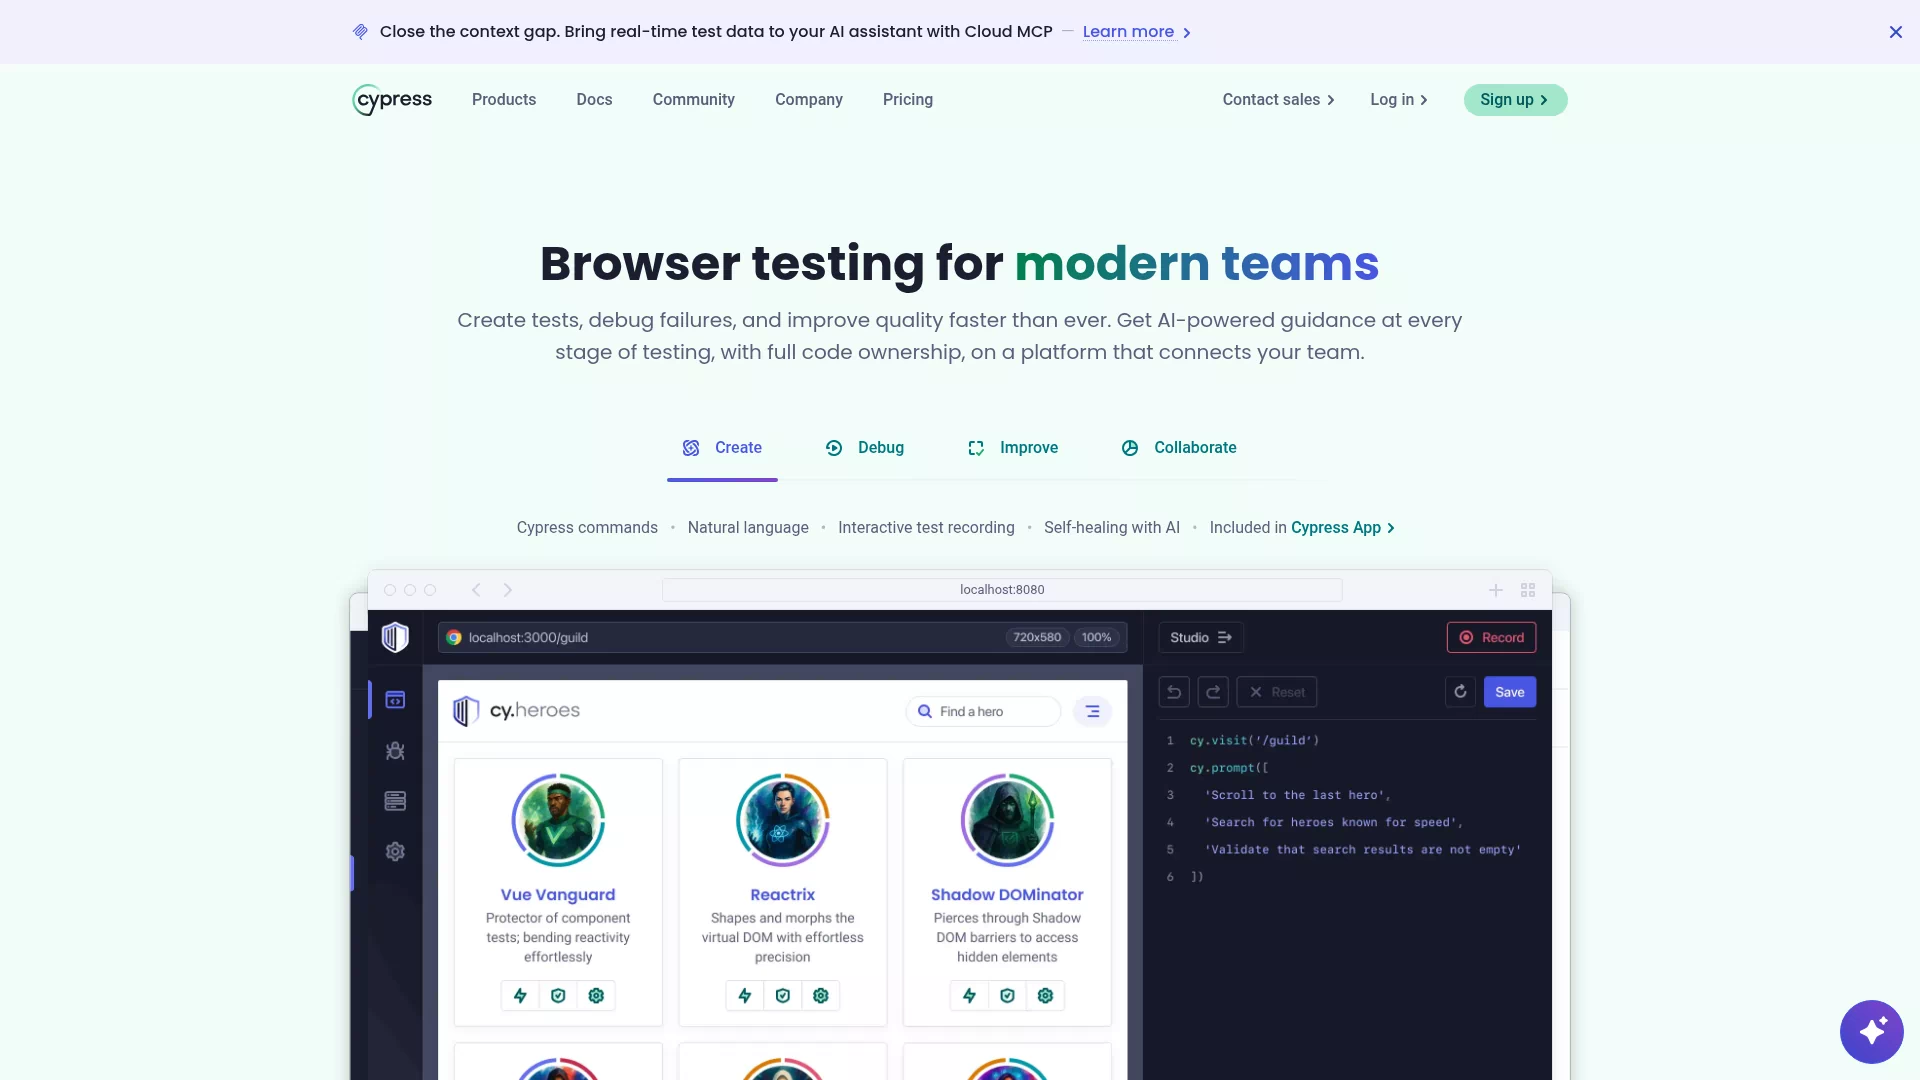Viewport: 1920px width, 1080px height.
Task: Expand the Company navigation menu
Action: point(809,100)
